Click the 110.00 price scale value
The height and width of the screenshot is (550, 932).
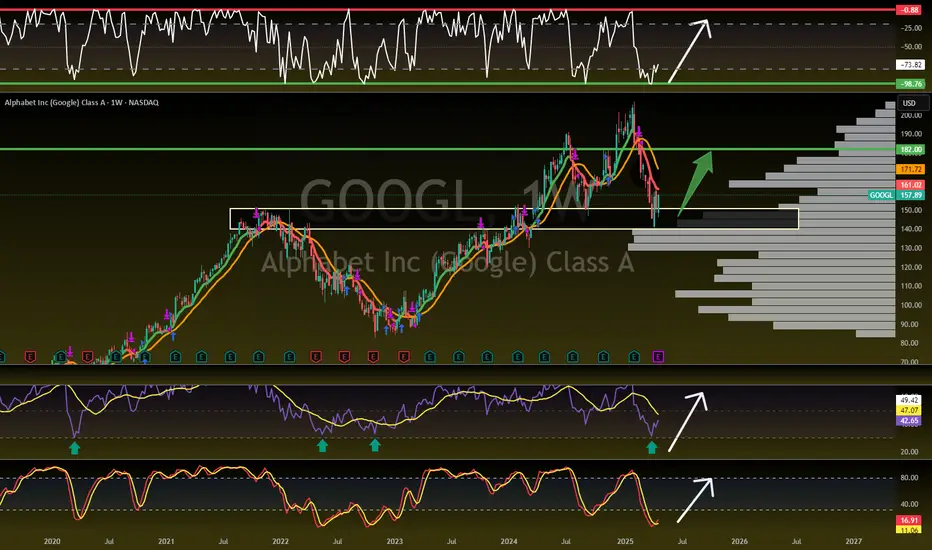click(911, 286)
